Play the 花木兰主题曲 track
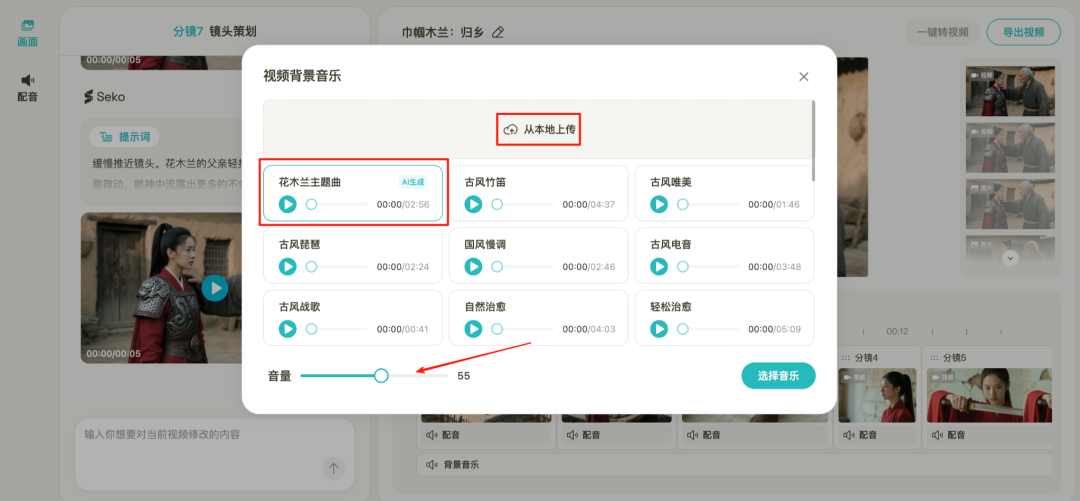 coord(288,205)
